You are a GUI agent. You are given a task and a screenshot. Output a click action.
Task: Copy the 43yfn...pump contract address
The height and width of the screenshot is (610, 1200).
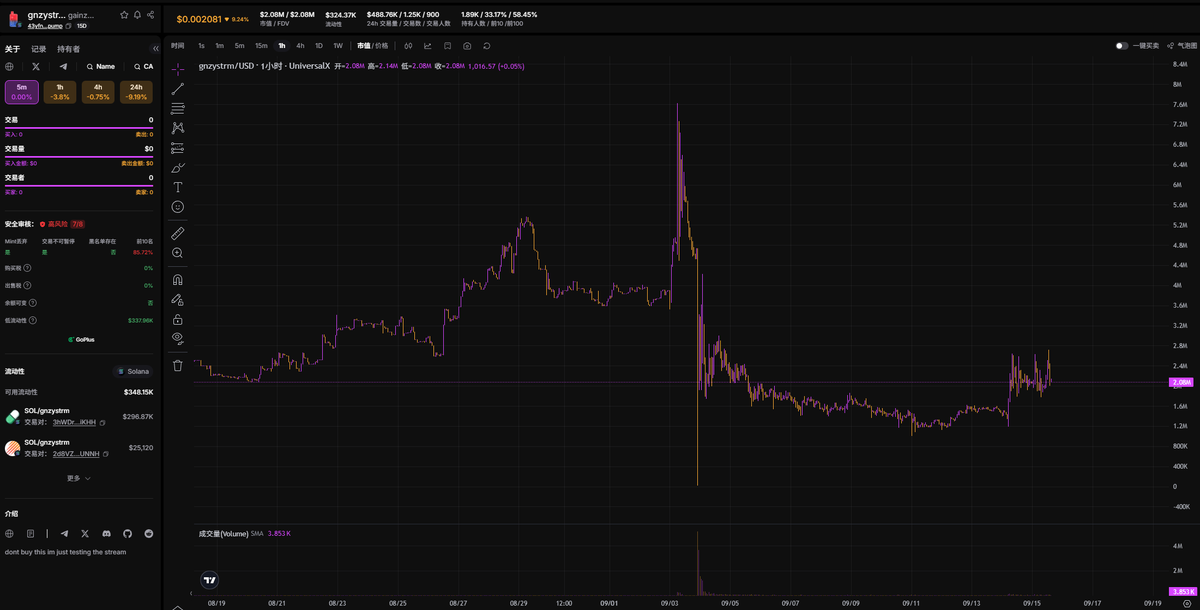click(69, 26)
